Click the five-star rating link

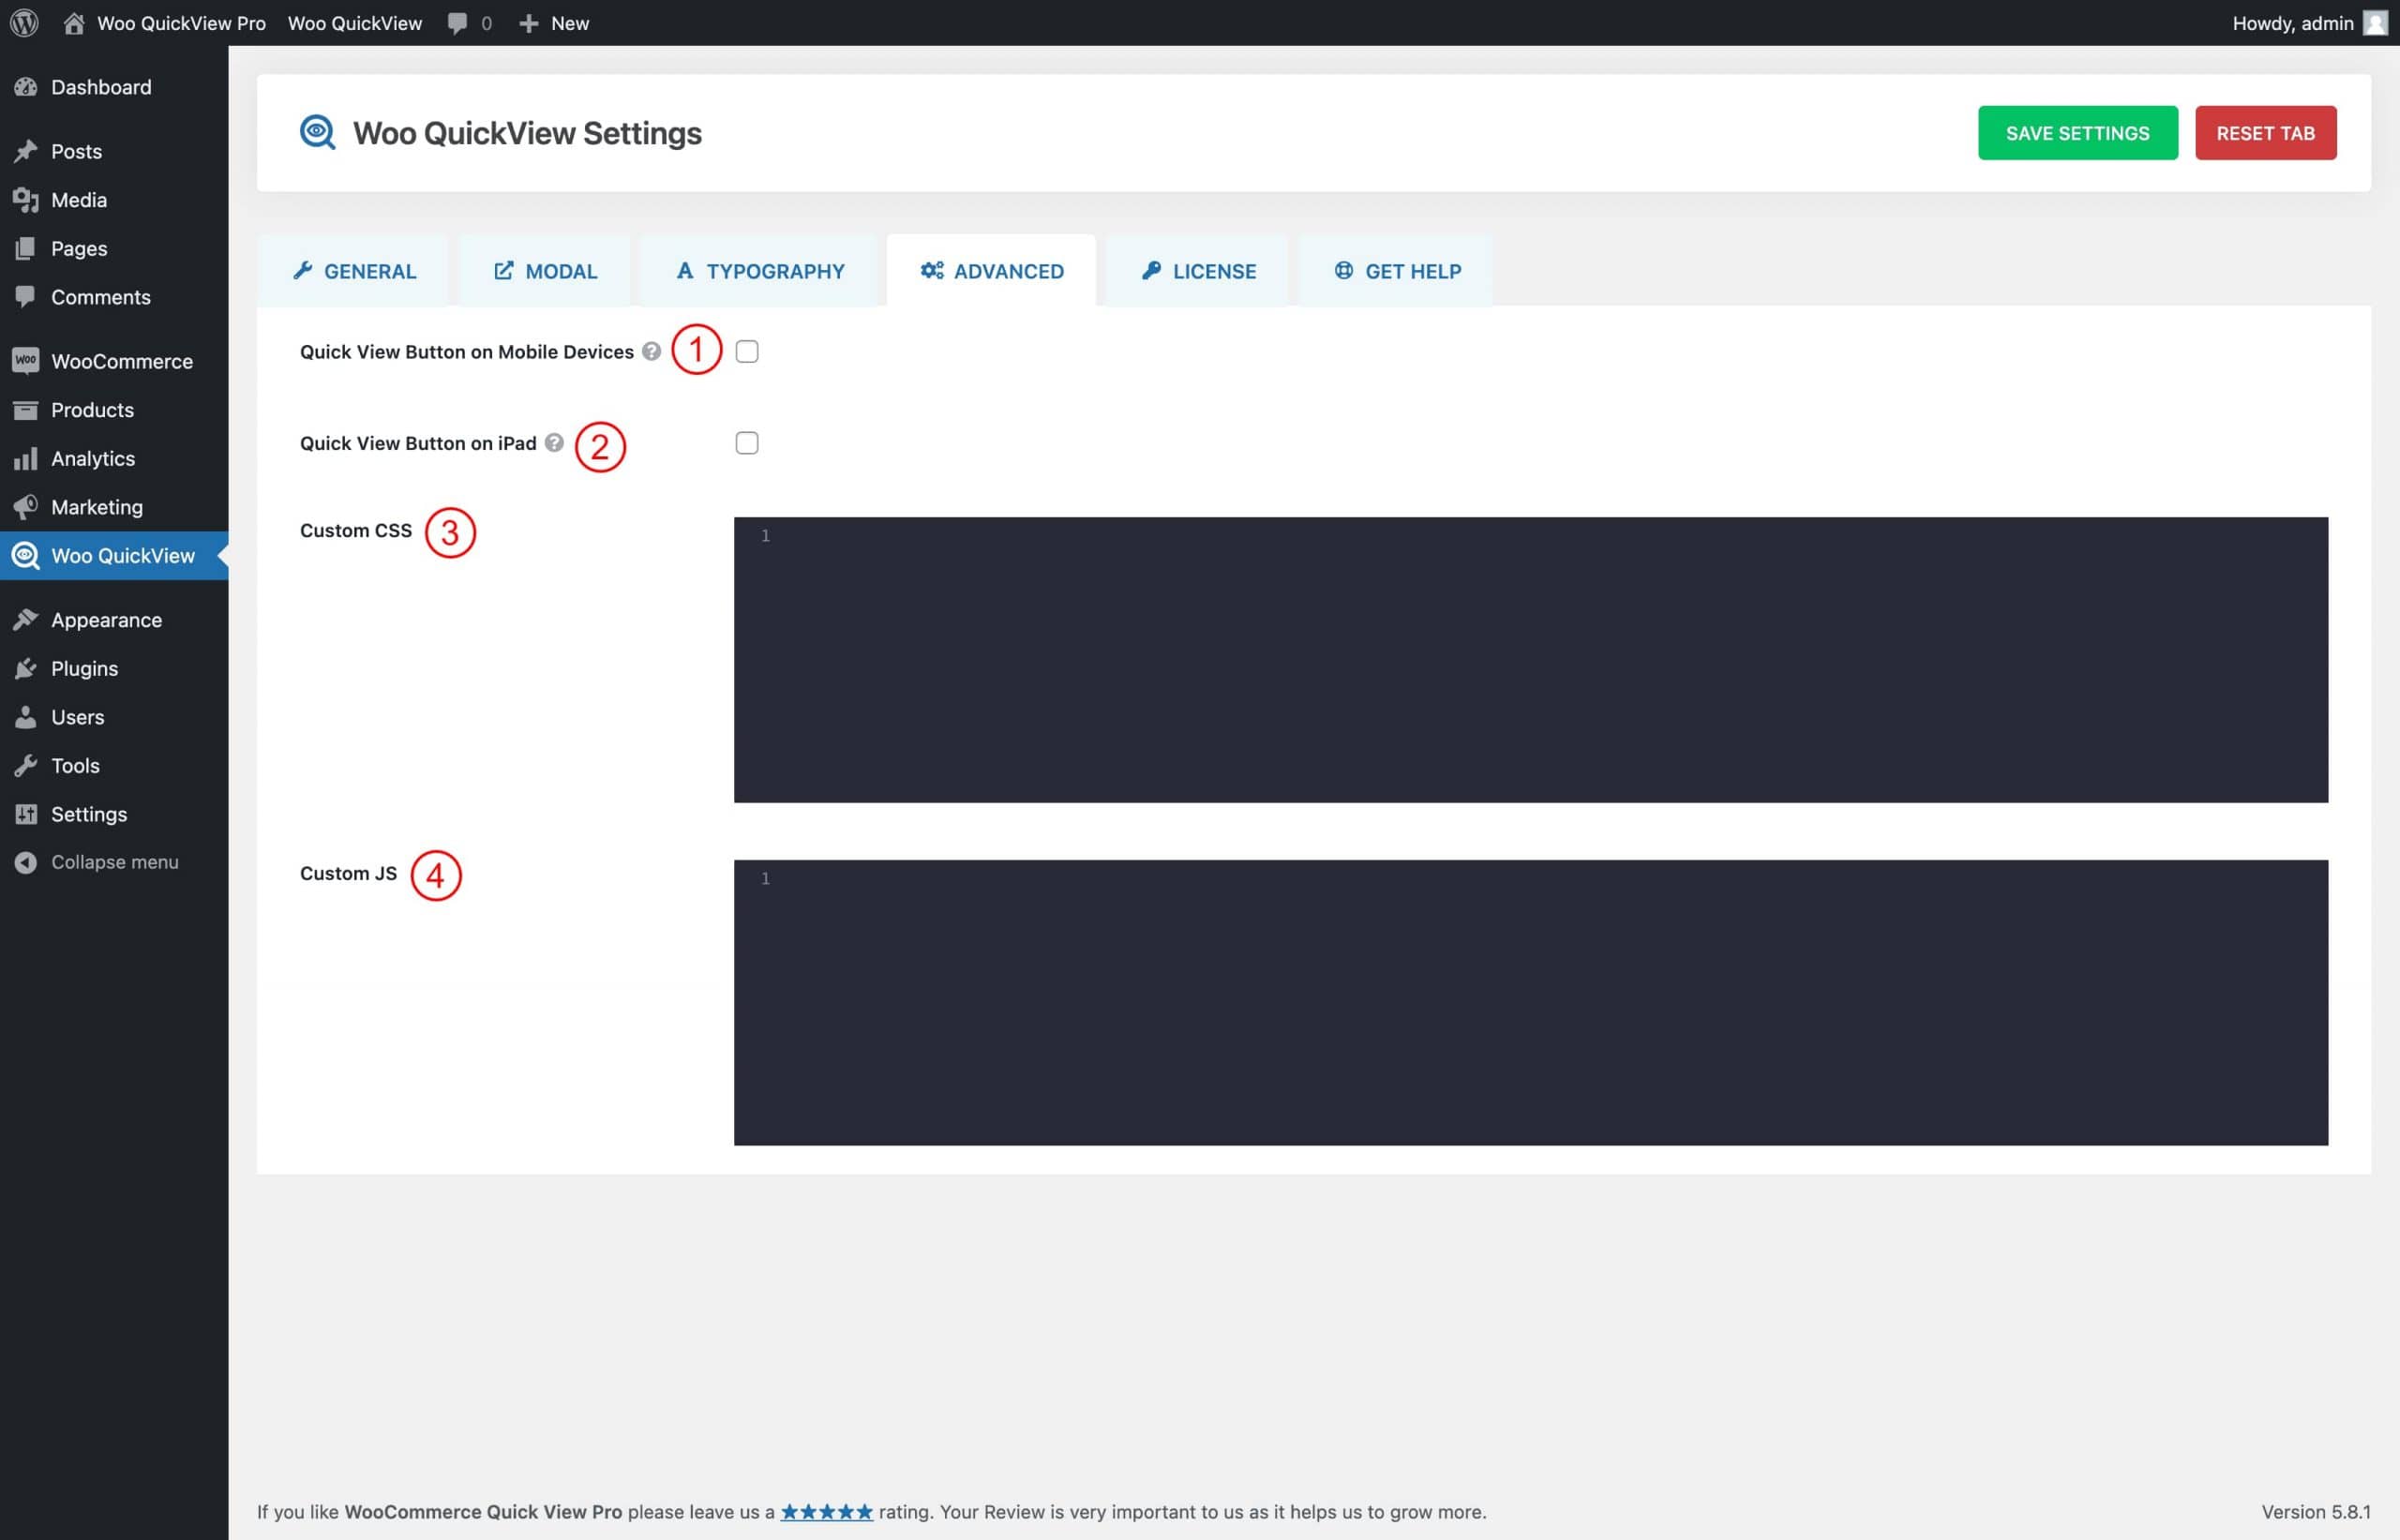(x=826, y=1511)
